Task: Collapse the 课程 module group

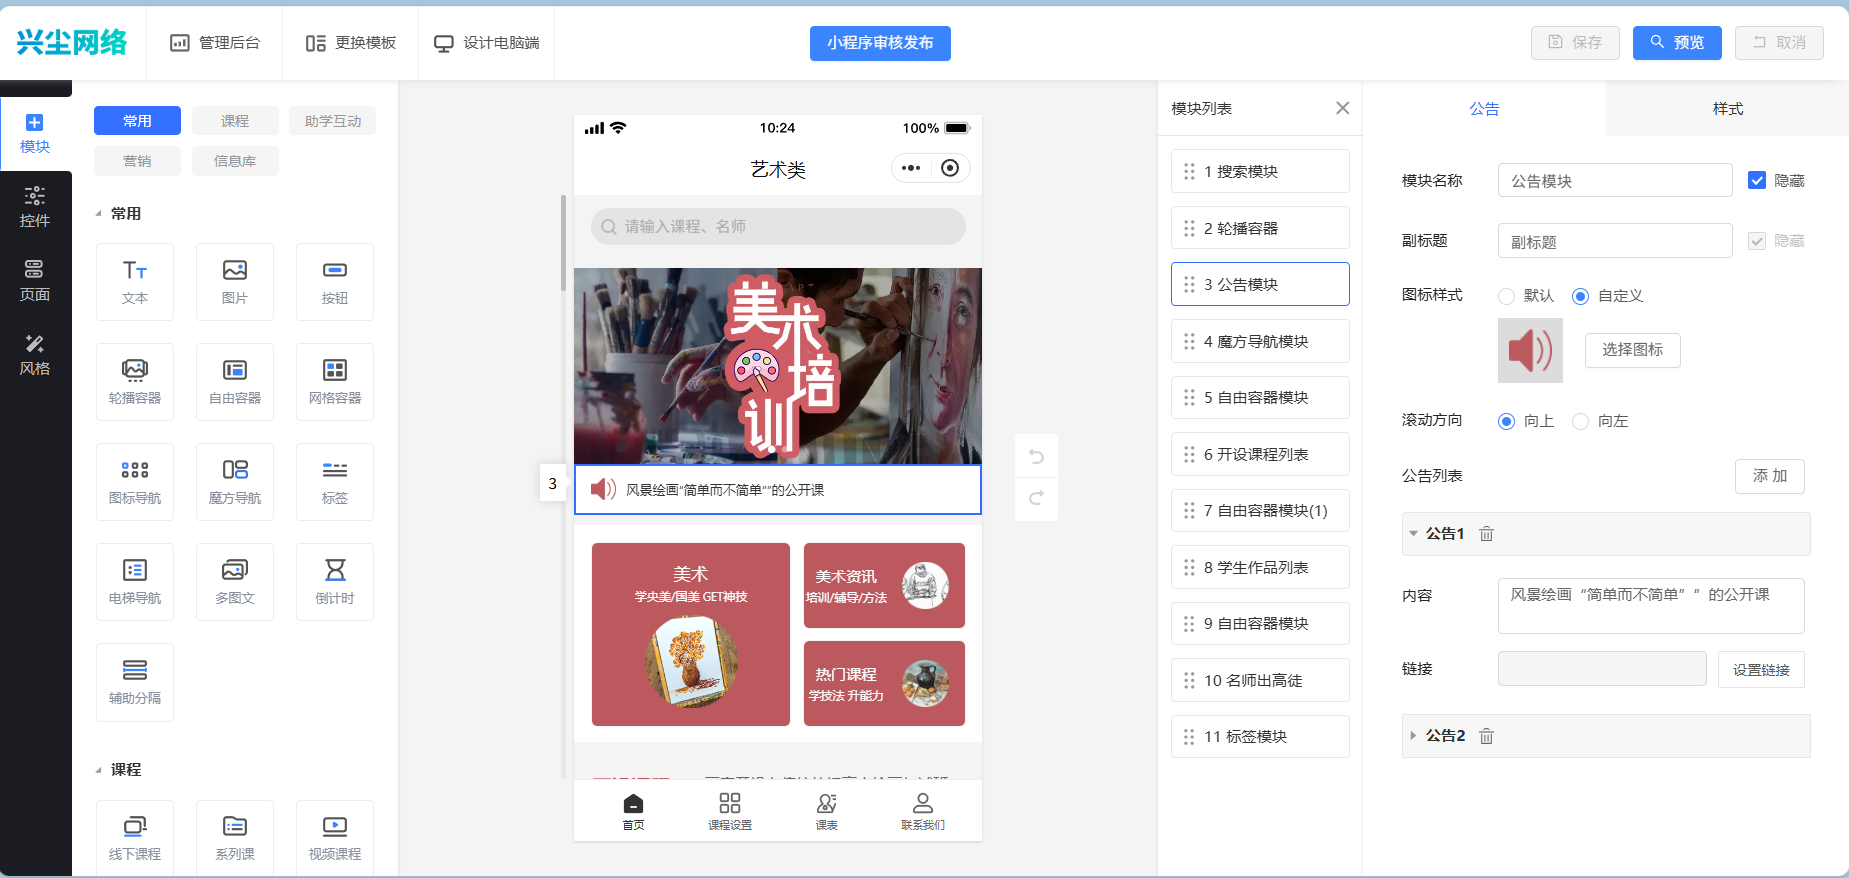Action: (x=98, y=770)
